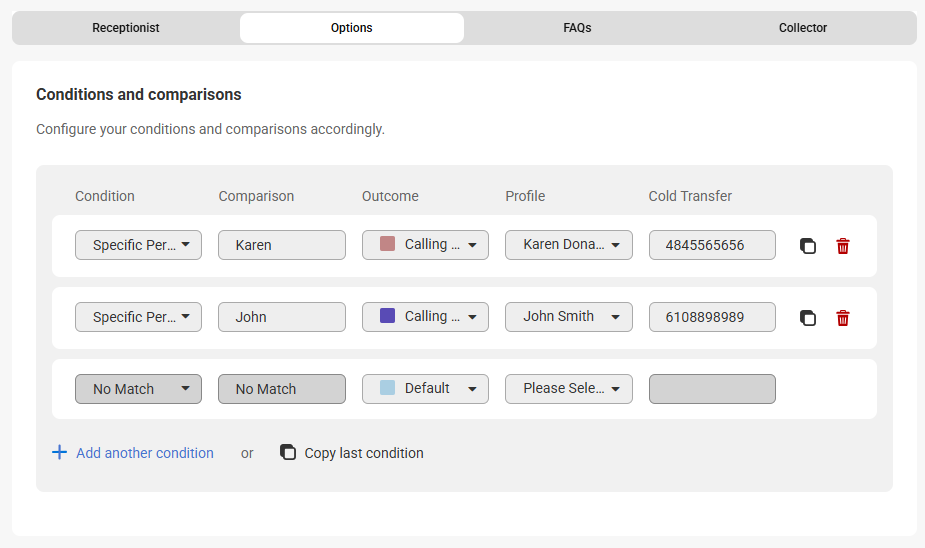Click the plus icon to add condition
This screenshot has width=925, height=548.
[x=59, y=453]
